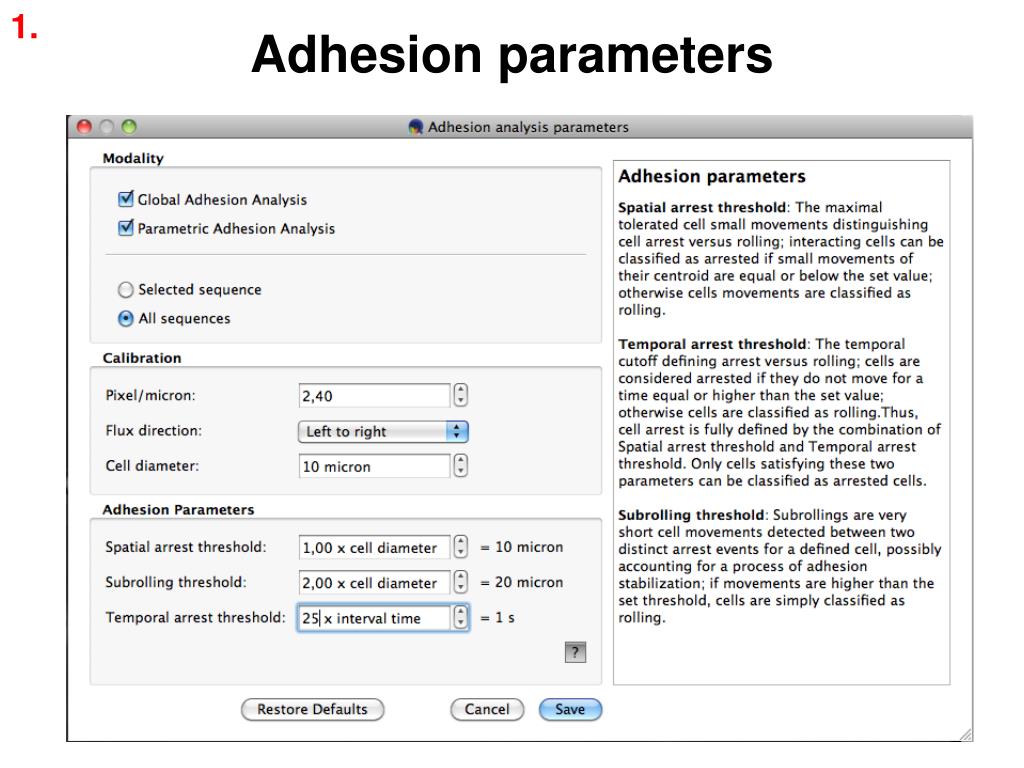Click the Spatial arrest threshold stepper
The width and height of the screenshot is (1024, 768).
pos(460,547)
